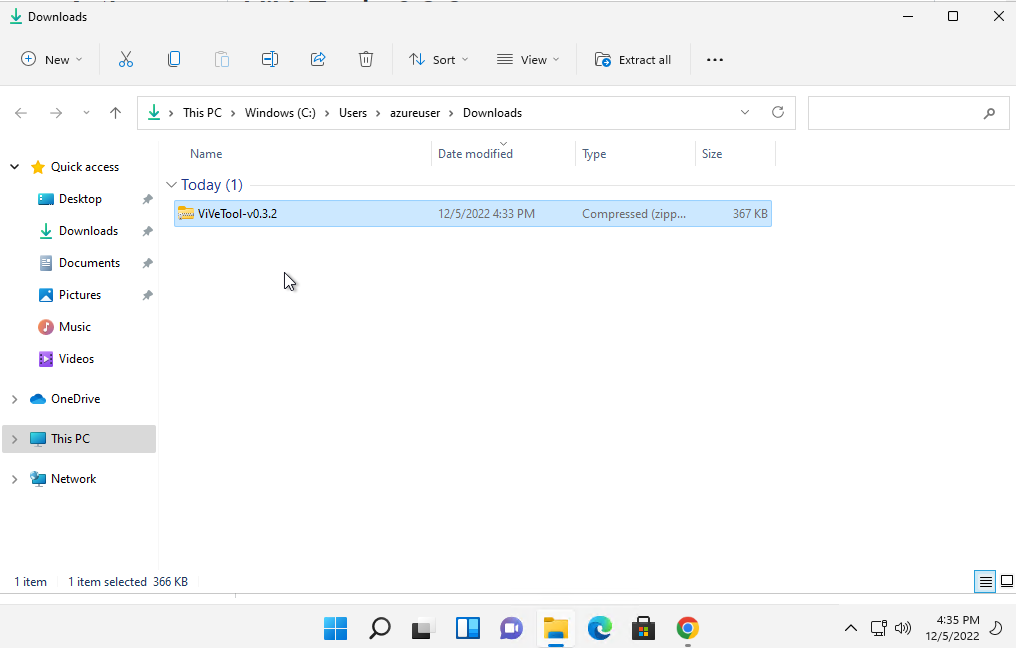Sort by Size column header

tap(711, 154)
